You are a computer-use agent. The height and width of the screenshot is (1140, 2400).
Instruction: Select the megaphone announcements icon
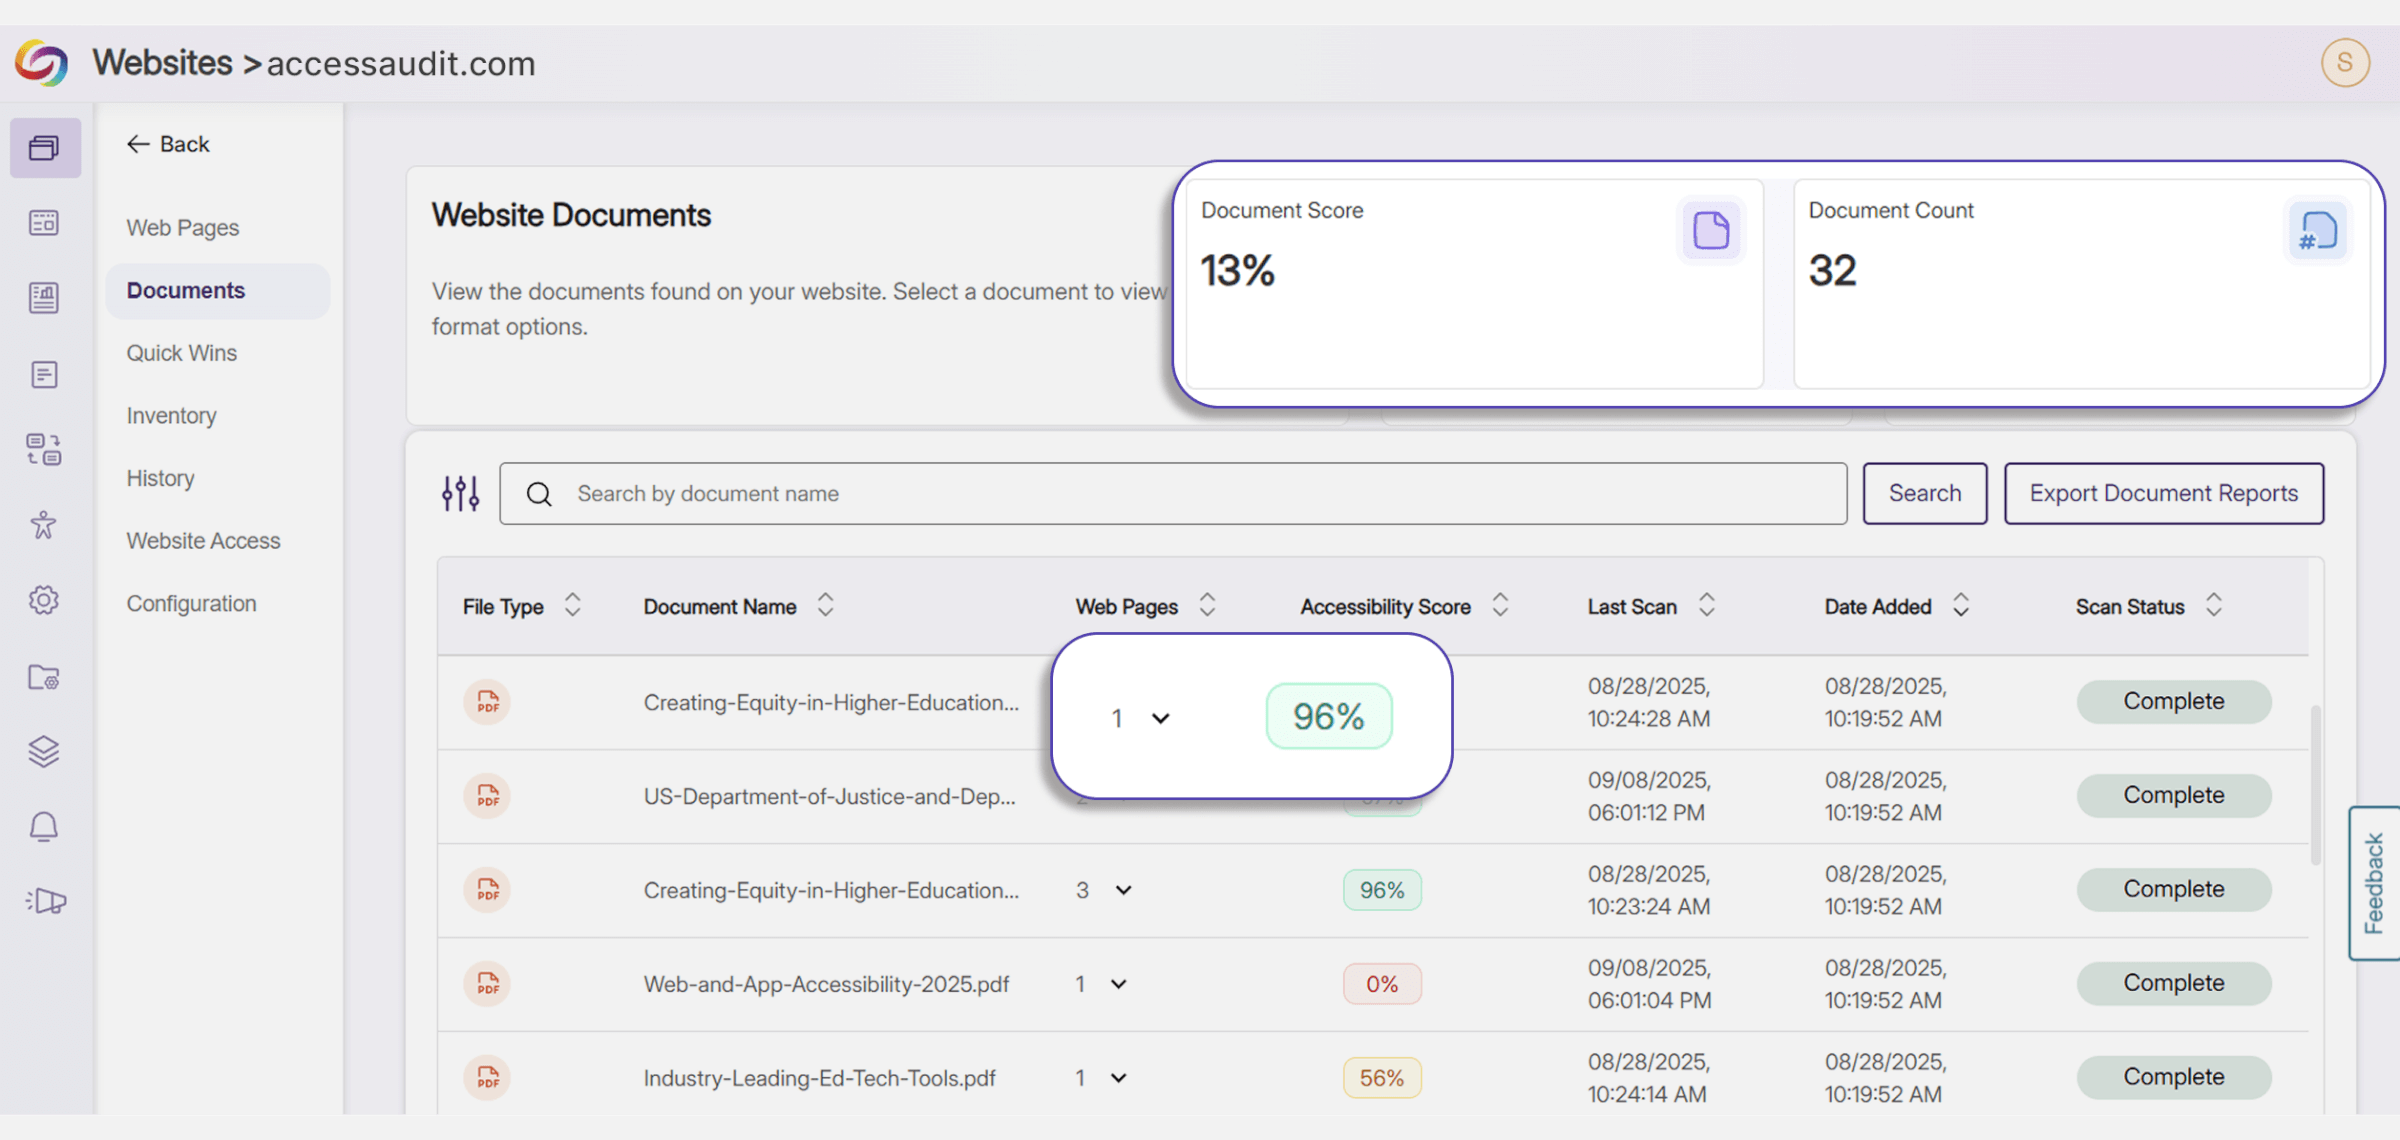(45, 901)
